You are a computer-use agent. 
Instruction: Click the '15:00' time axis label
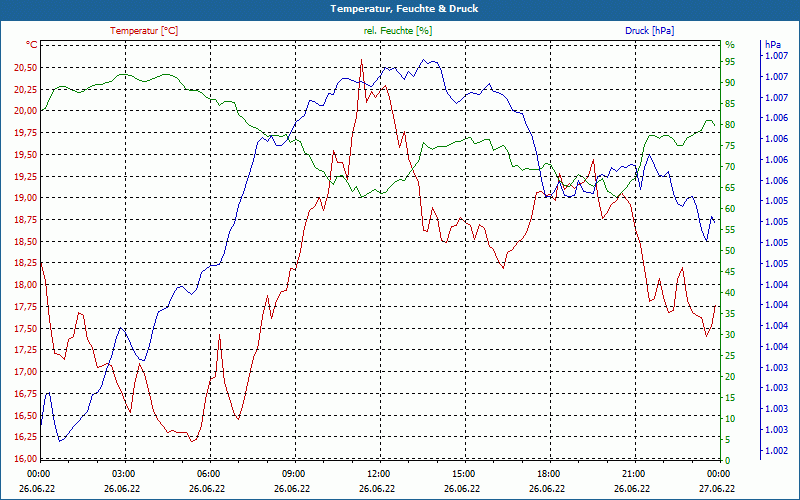(463, 473)
